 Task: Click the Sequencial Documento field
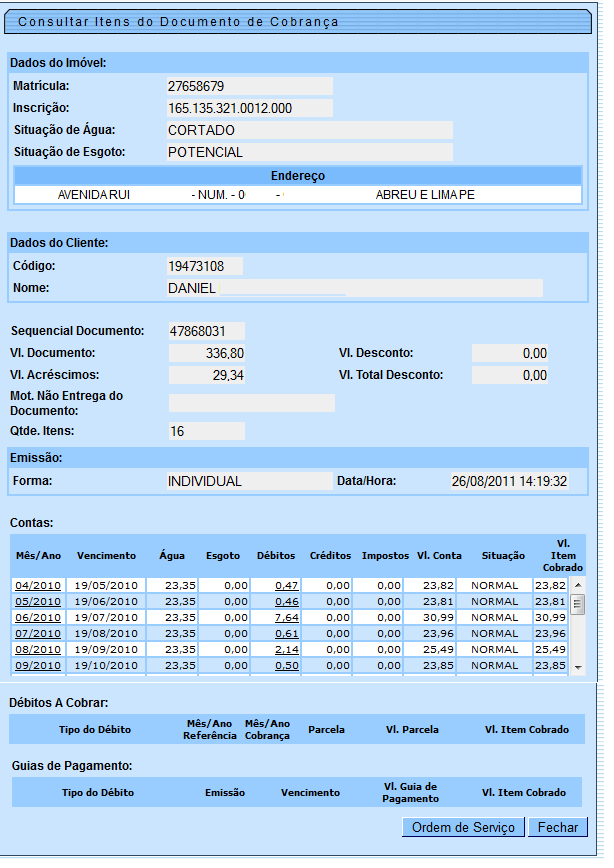pos(206,331)
